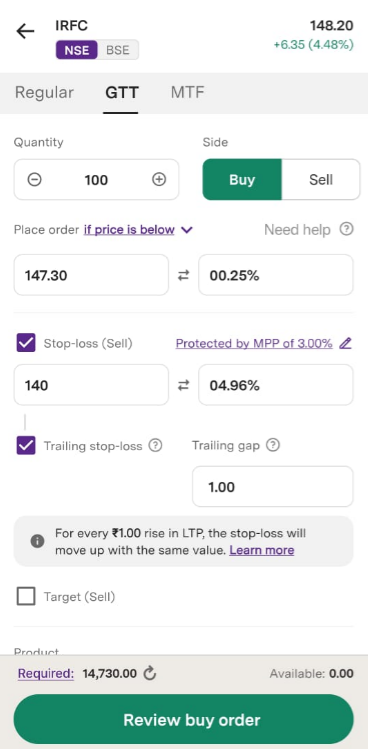The height and width of the screenshot is (749, 368).
Task: Enable the Target (Sell) checkbox
Action: pyautogui.click(x=26, y=596)
